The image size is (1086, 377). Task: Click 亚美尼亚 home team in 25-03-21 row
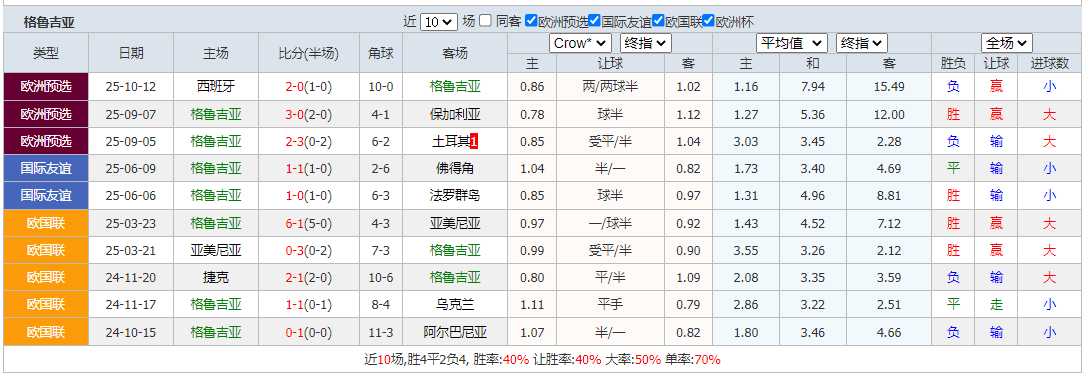pyautogui.click(x=216, y=251)
